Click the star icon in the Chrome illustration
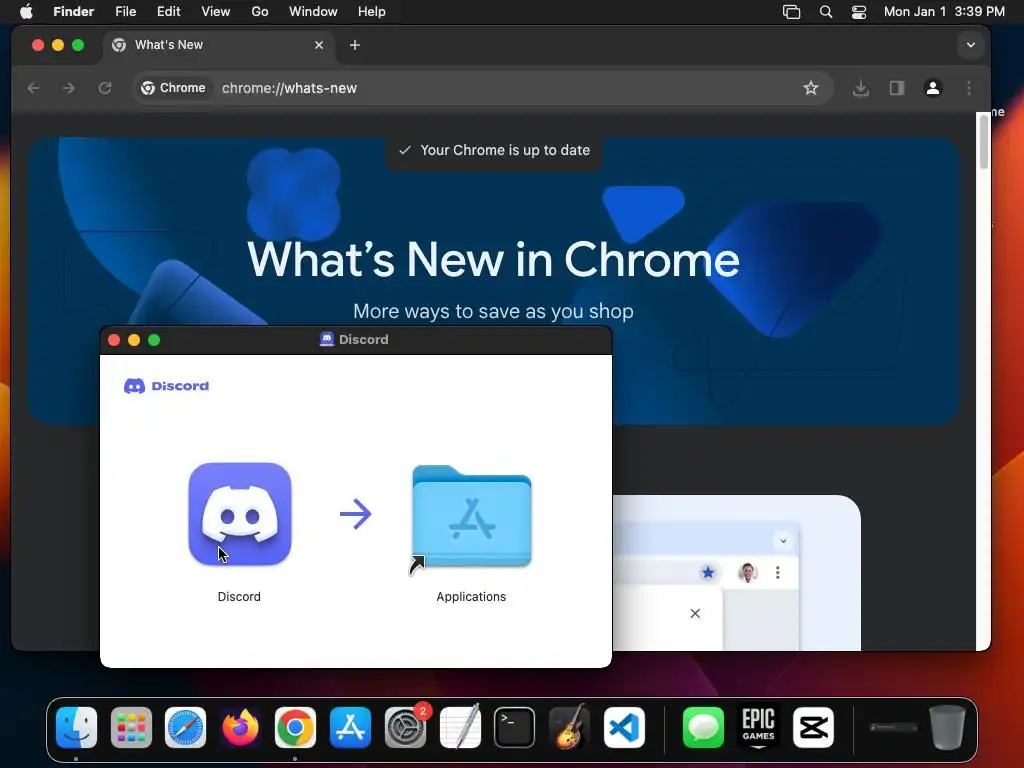Screen dimensions: 1024x768 708,573
